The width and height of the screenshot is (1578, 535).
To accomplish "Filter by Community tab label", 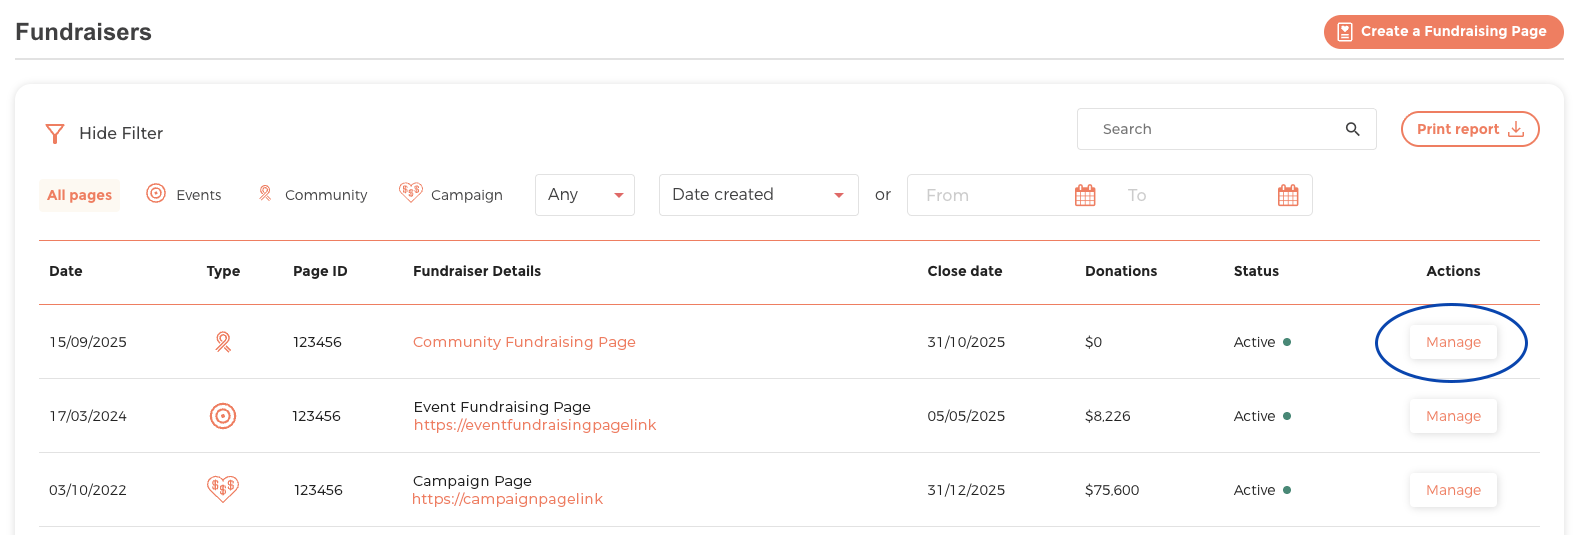I will (326, 195).
